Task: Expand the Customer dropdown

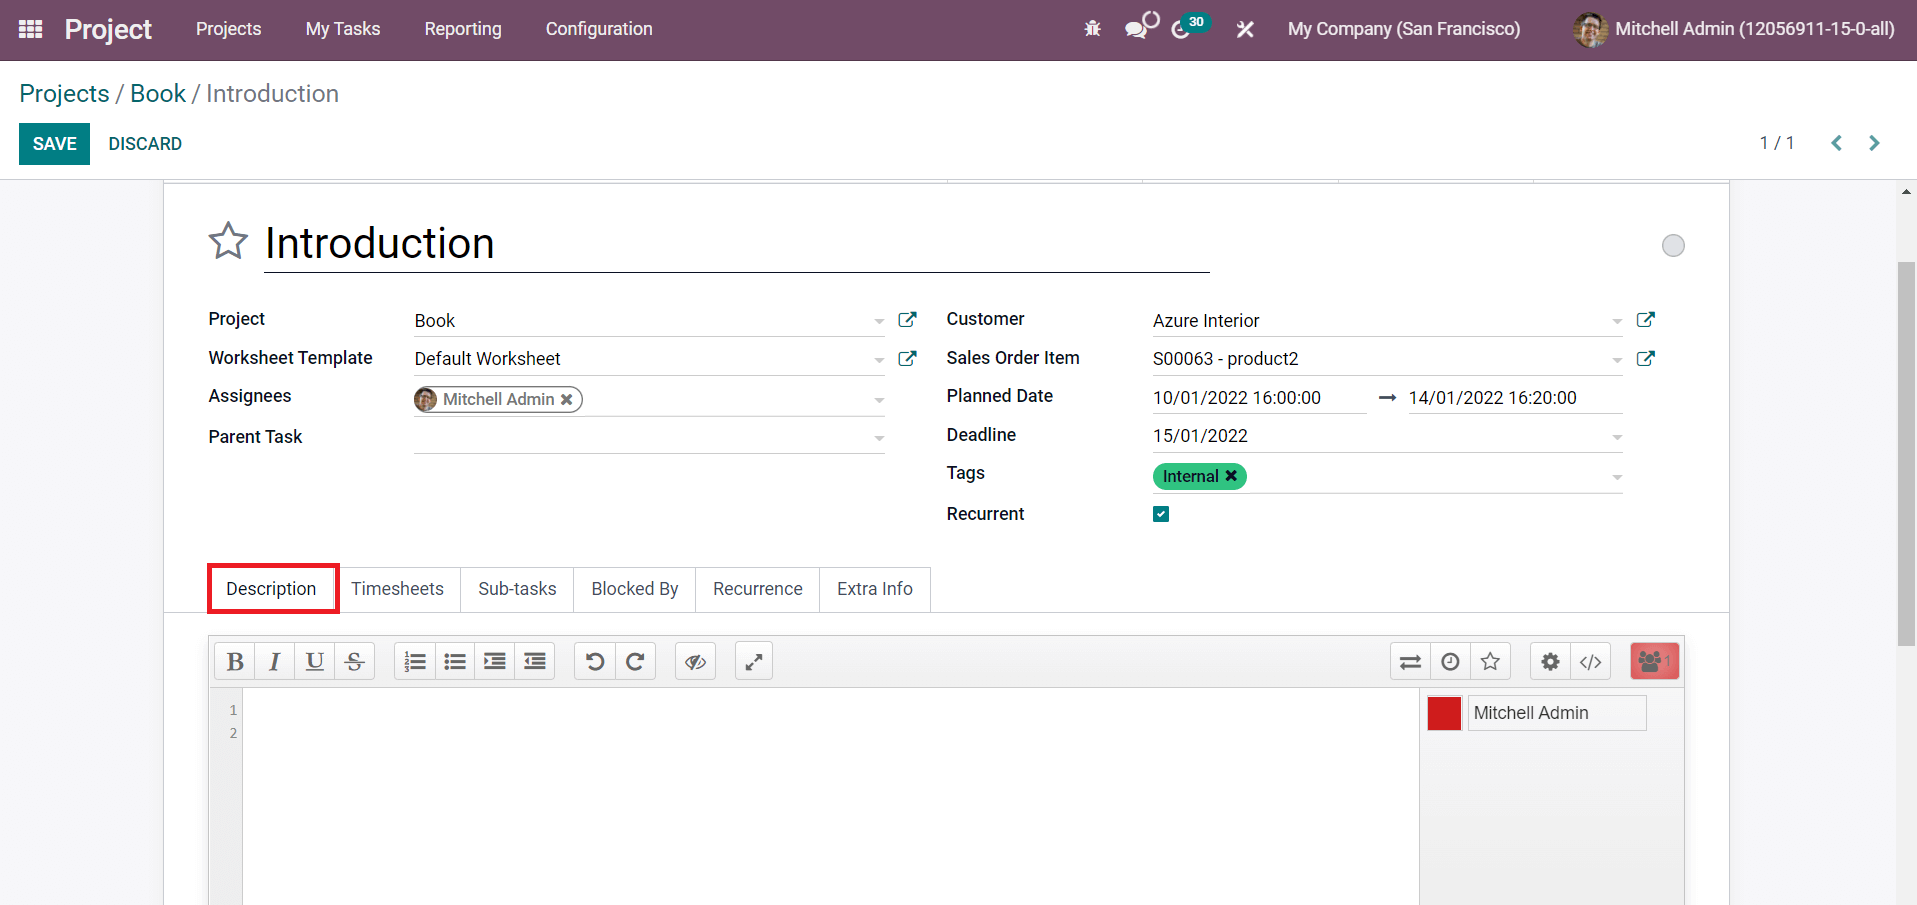Action: (x=1617, y=321)
